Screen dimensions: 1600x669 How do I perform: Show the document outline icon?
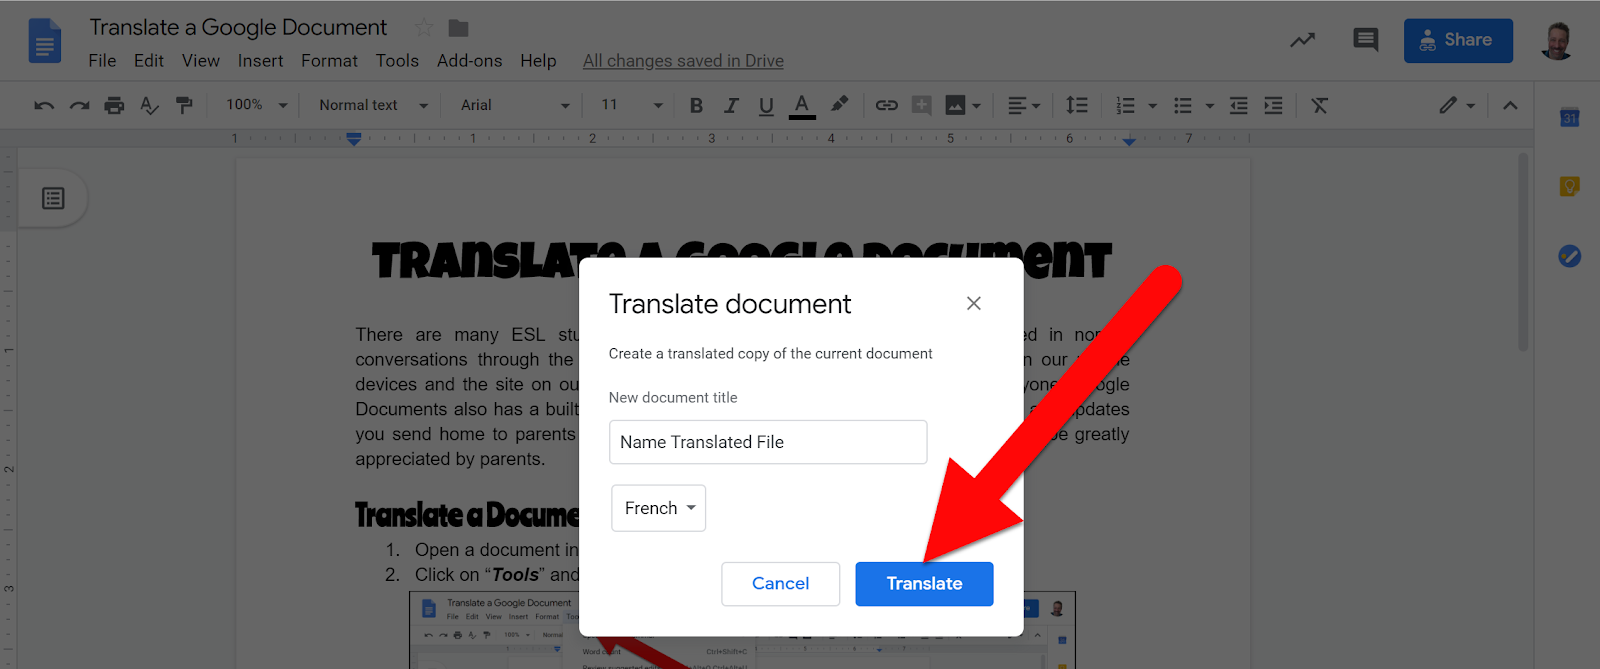coord(53,198)
